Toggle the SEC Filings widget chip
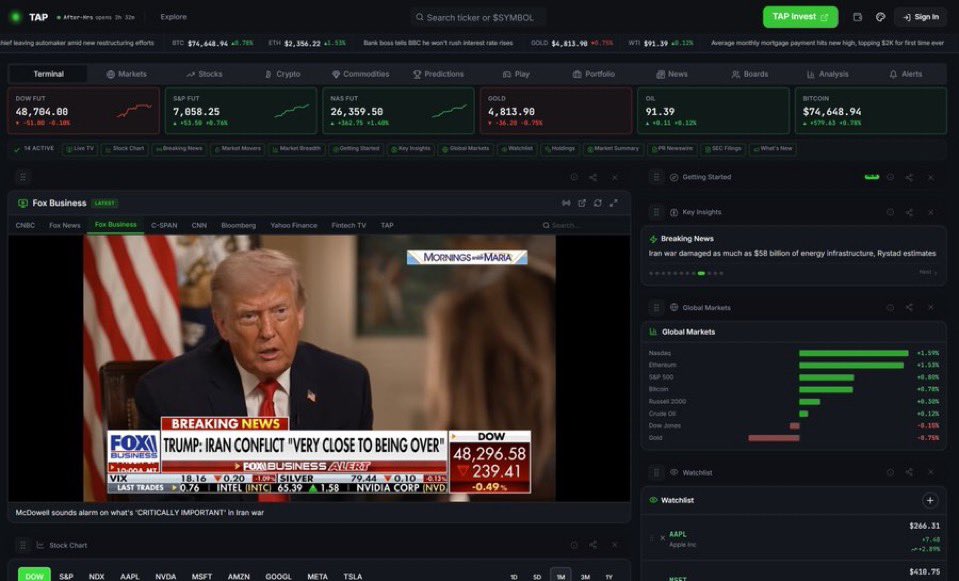 point(723,149)
